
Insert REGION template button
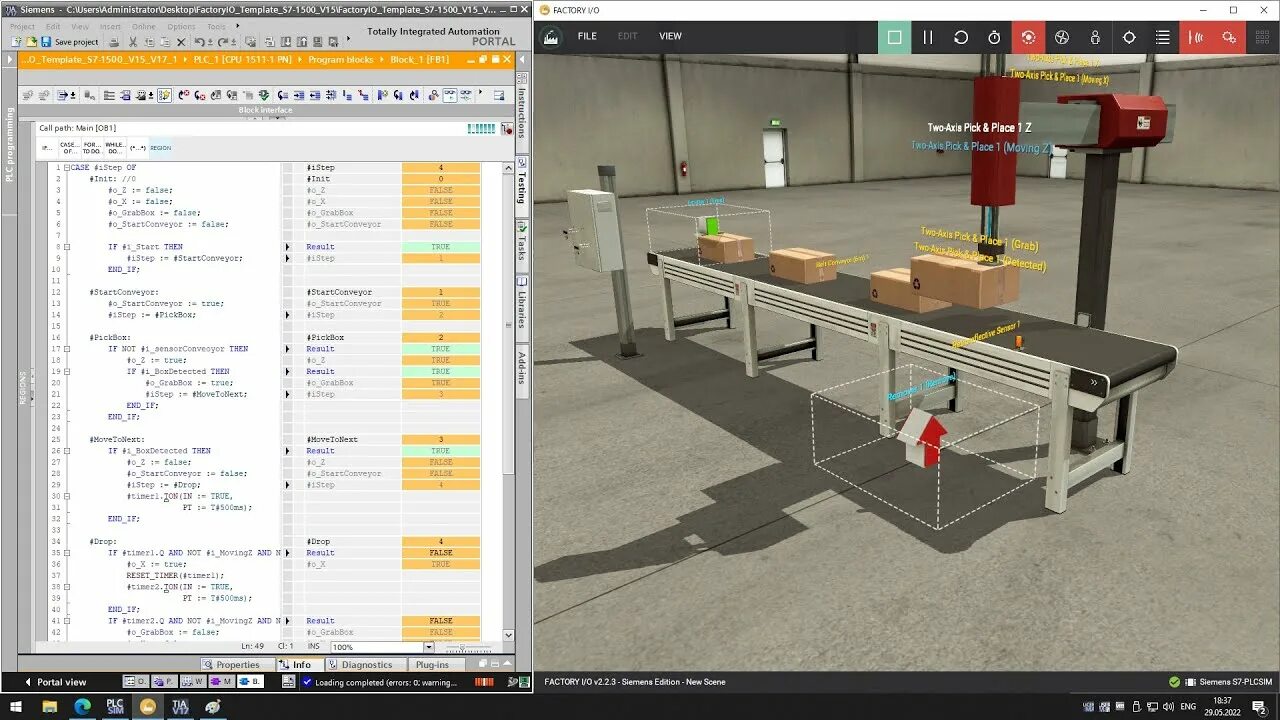pos(160,148)
